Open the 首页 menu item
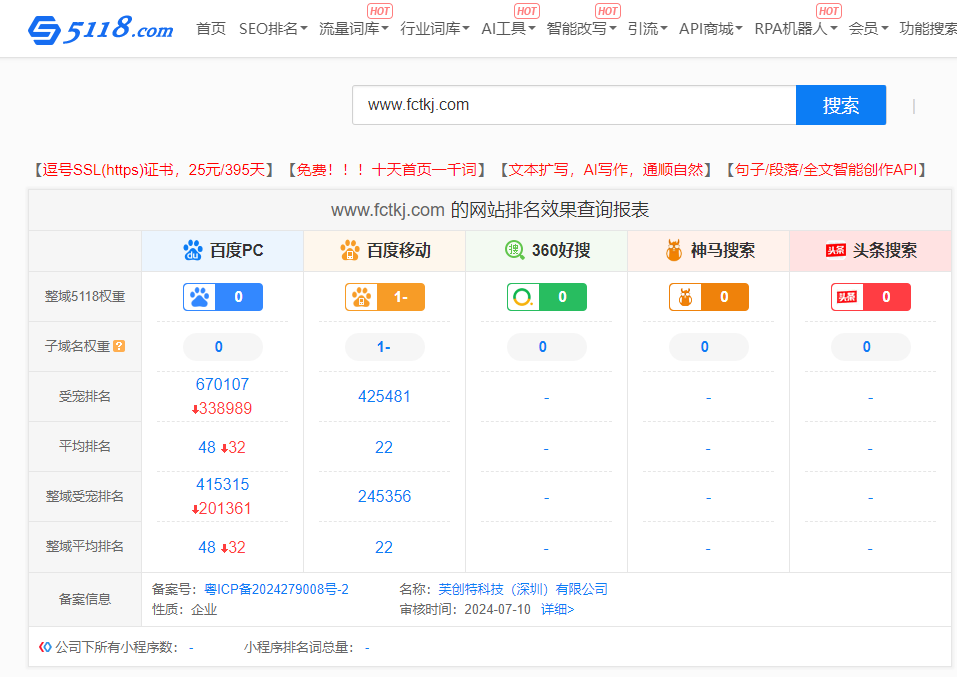The width and height of the screenshot is (957, 677). pos(211,29)
